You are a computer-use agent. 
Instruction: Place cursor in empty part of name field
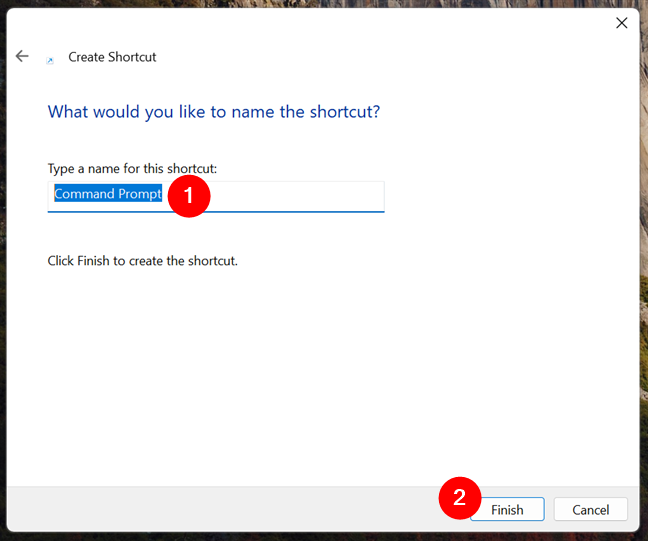coord(298,196)
